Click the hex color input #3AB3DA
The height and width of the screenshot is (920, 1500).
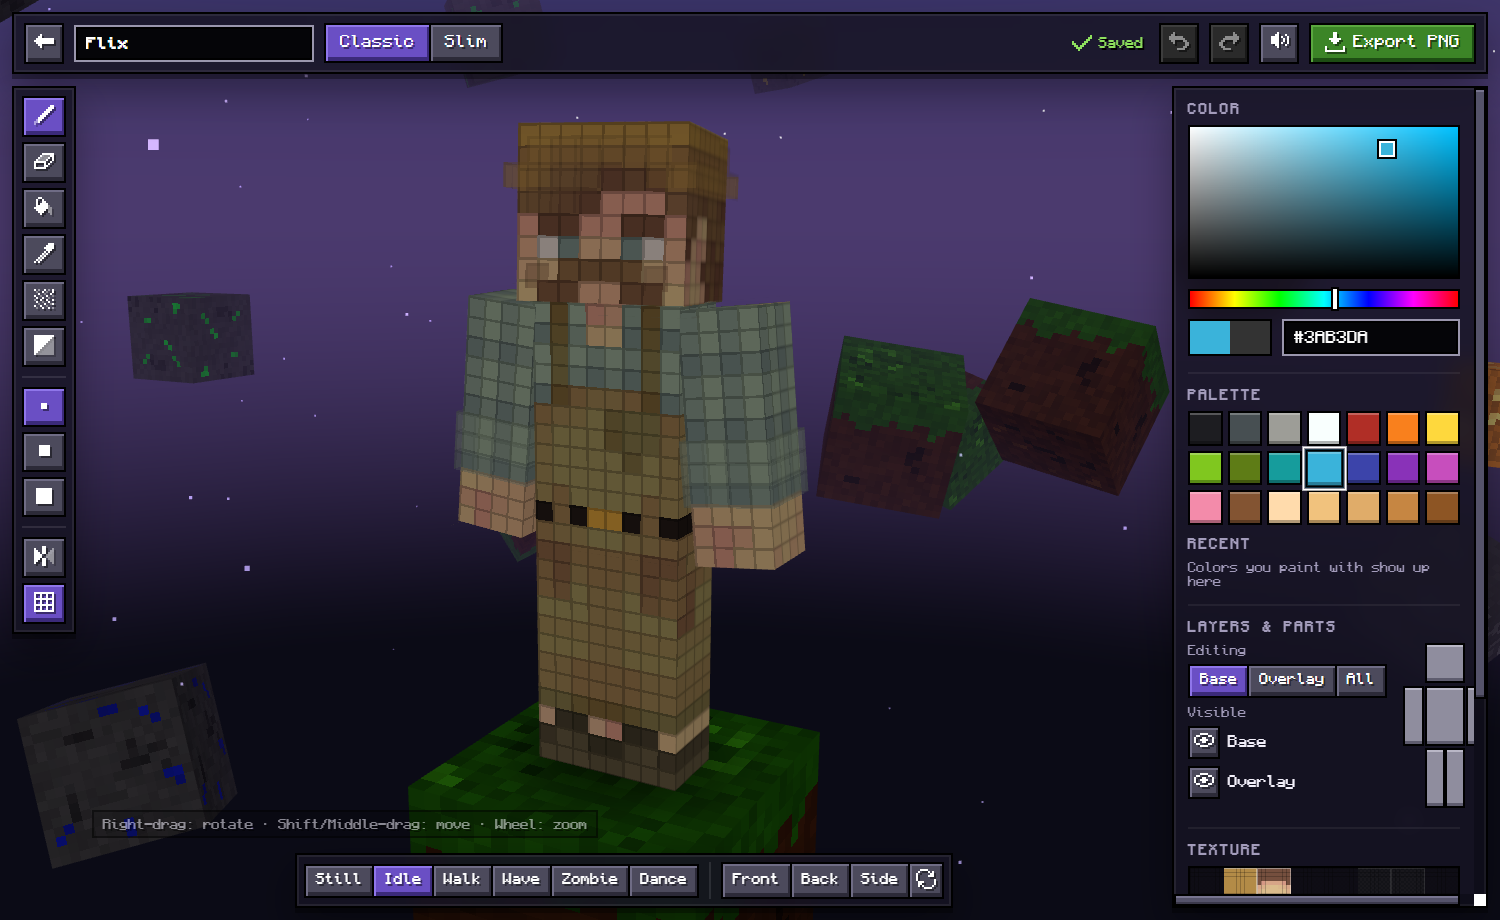(x=1371, y=338)
